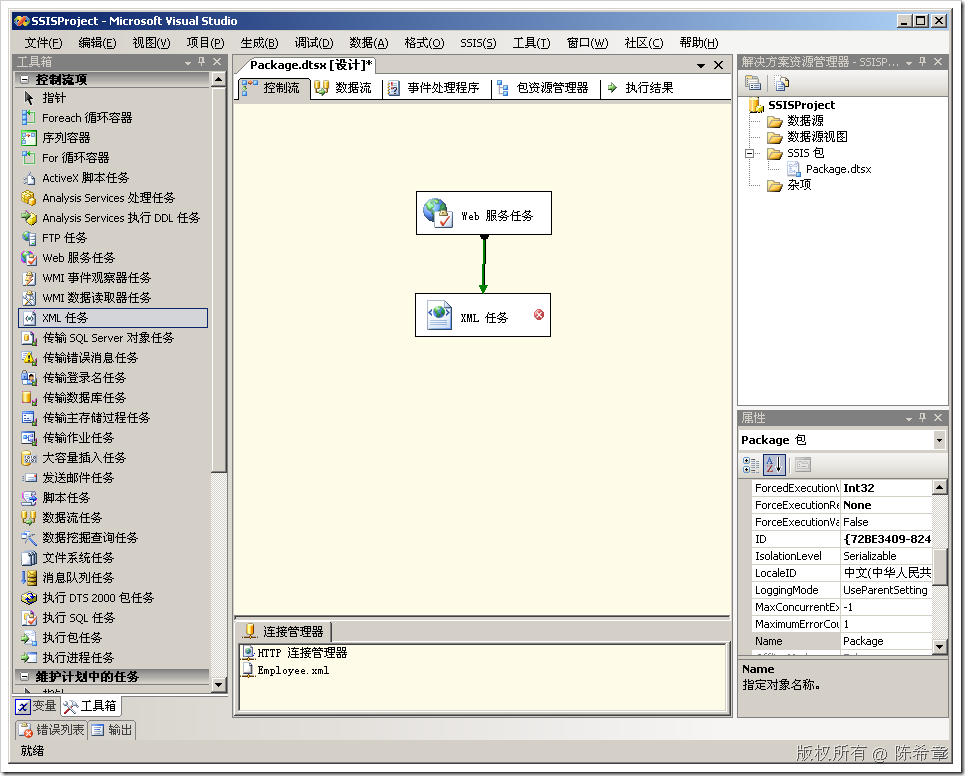Screen dimensions: 965x776
Task: Collapse the 控制流项 toolbox section
Action: pos(25,79)
